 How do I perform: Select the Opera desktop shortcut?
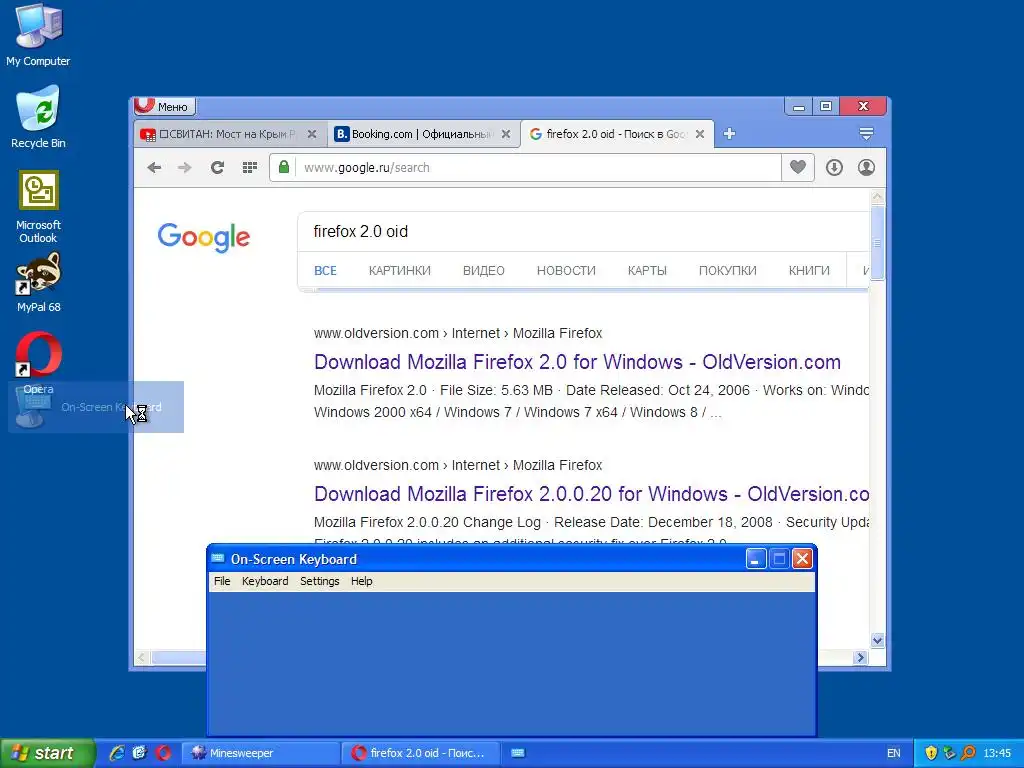(x=38, y=363)
